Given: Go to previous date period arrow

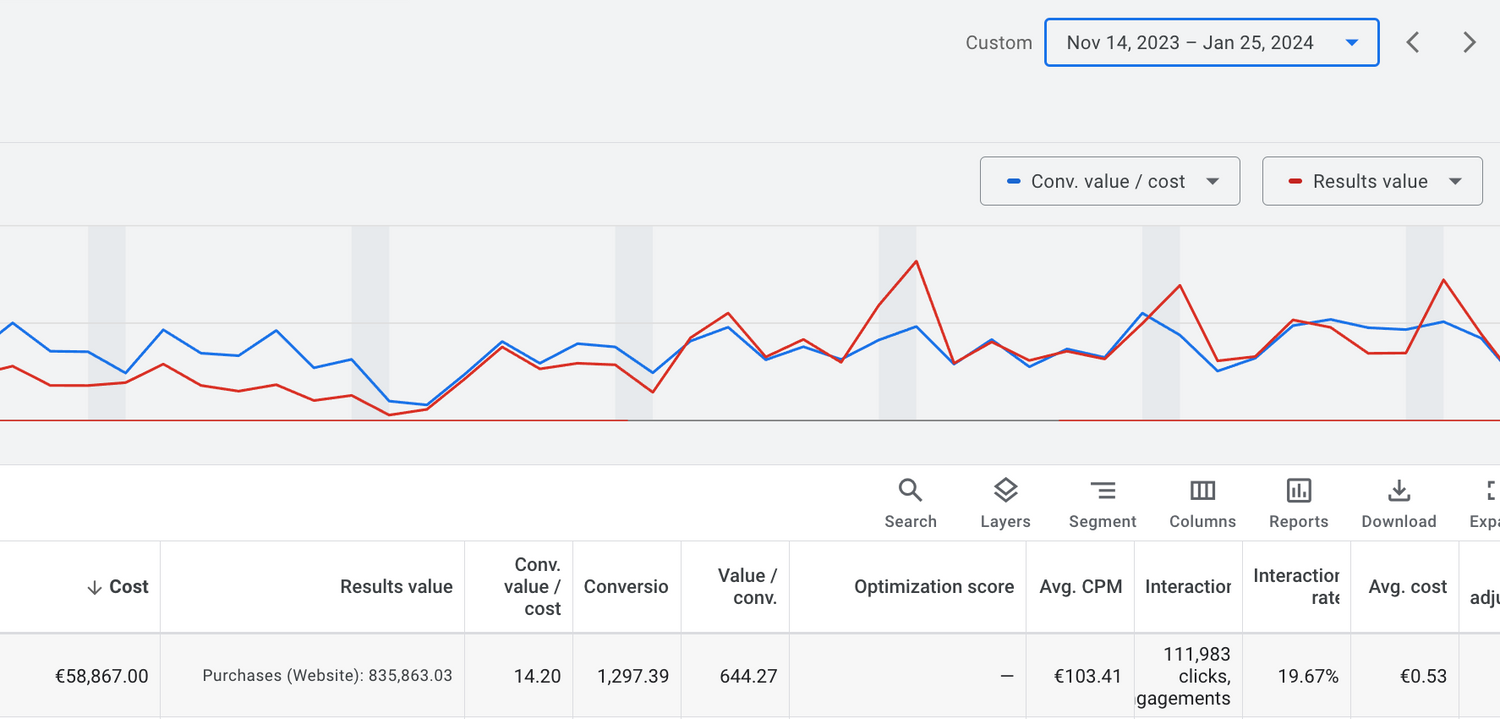Looking at the screenshot, I should click(x=1413, y=42).
